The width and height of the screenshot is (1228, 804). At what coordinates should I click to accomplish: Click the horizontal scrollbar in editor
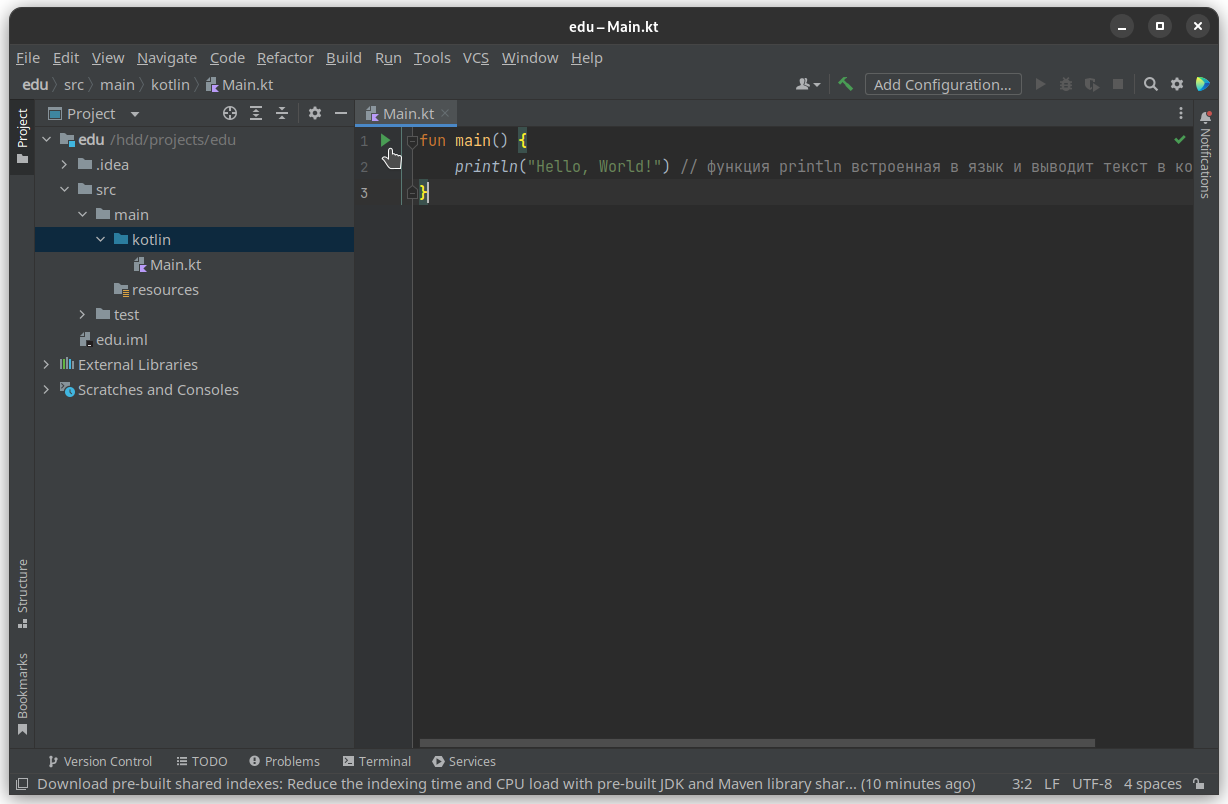(756, 743)
